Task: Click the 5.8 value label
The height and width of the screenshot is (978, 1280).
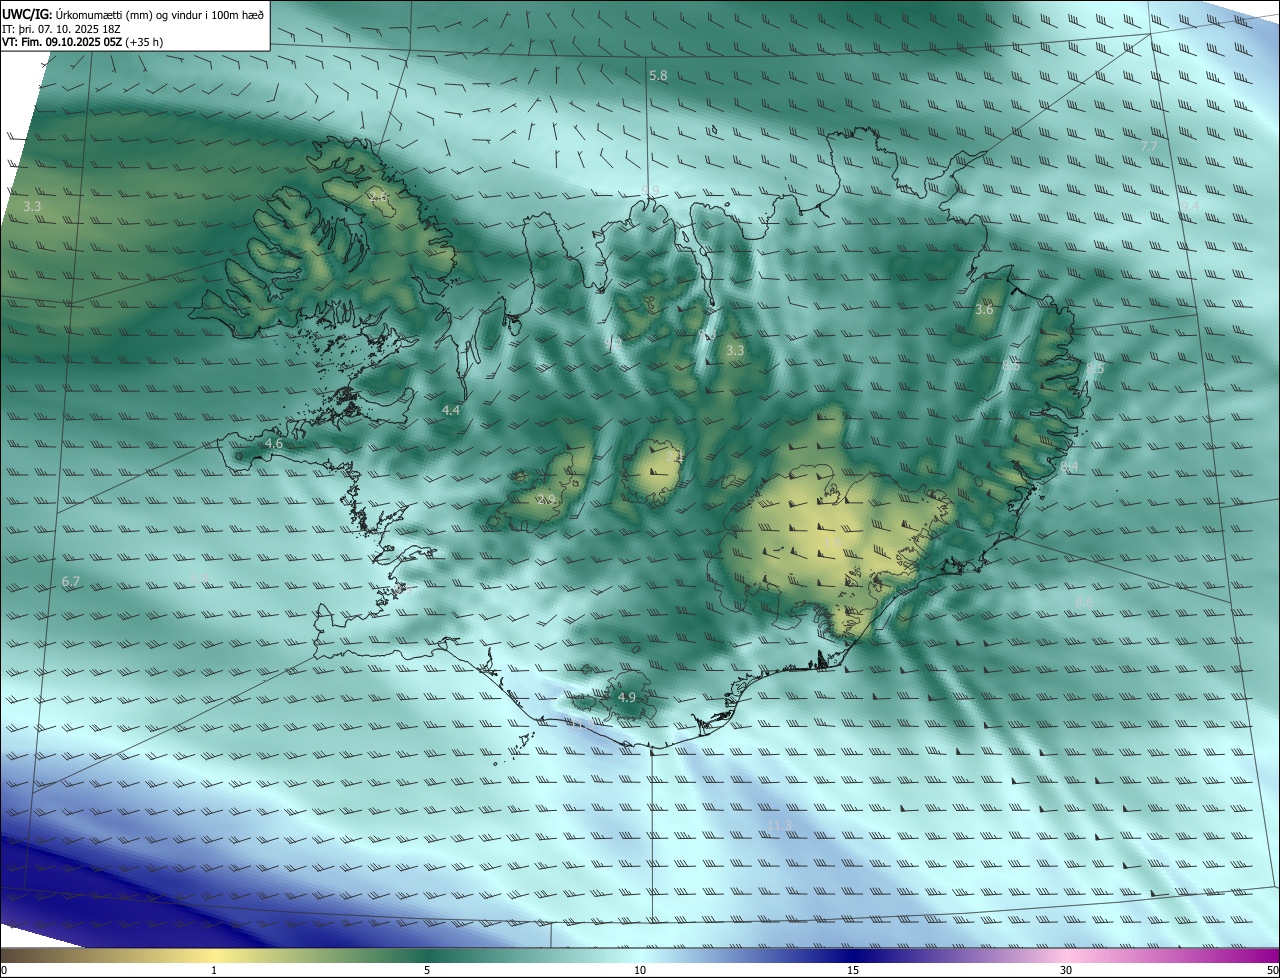Action: tap(658, 76)
